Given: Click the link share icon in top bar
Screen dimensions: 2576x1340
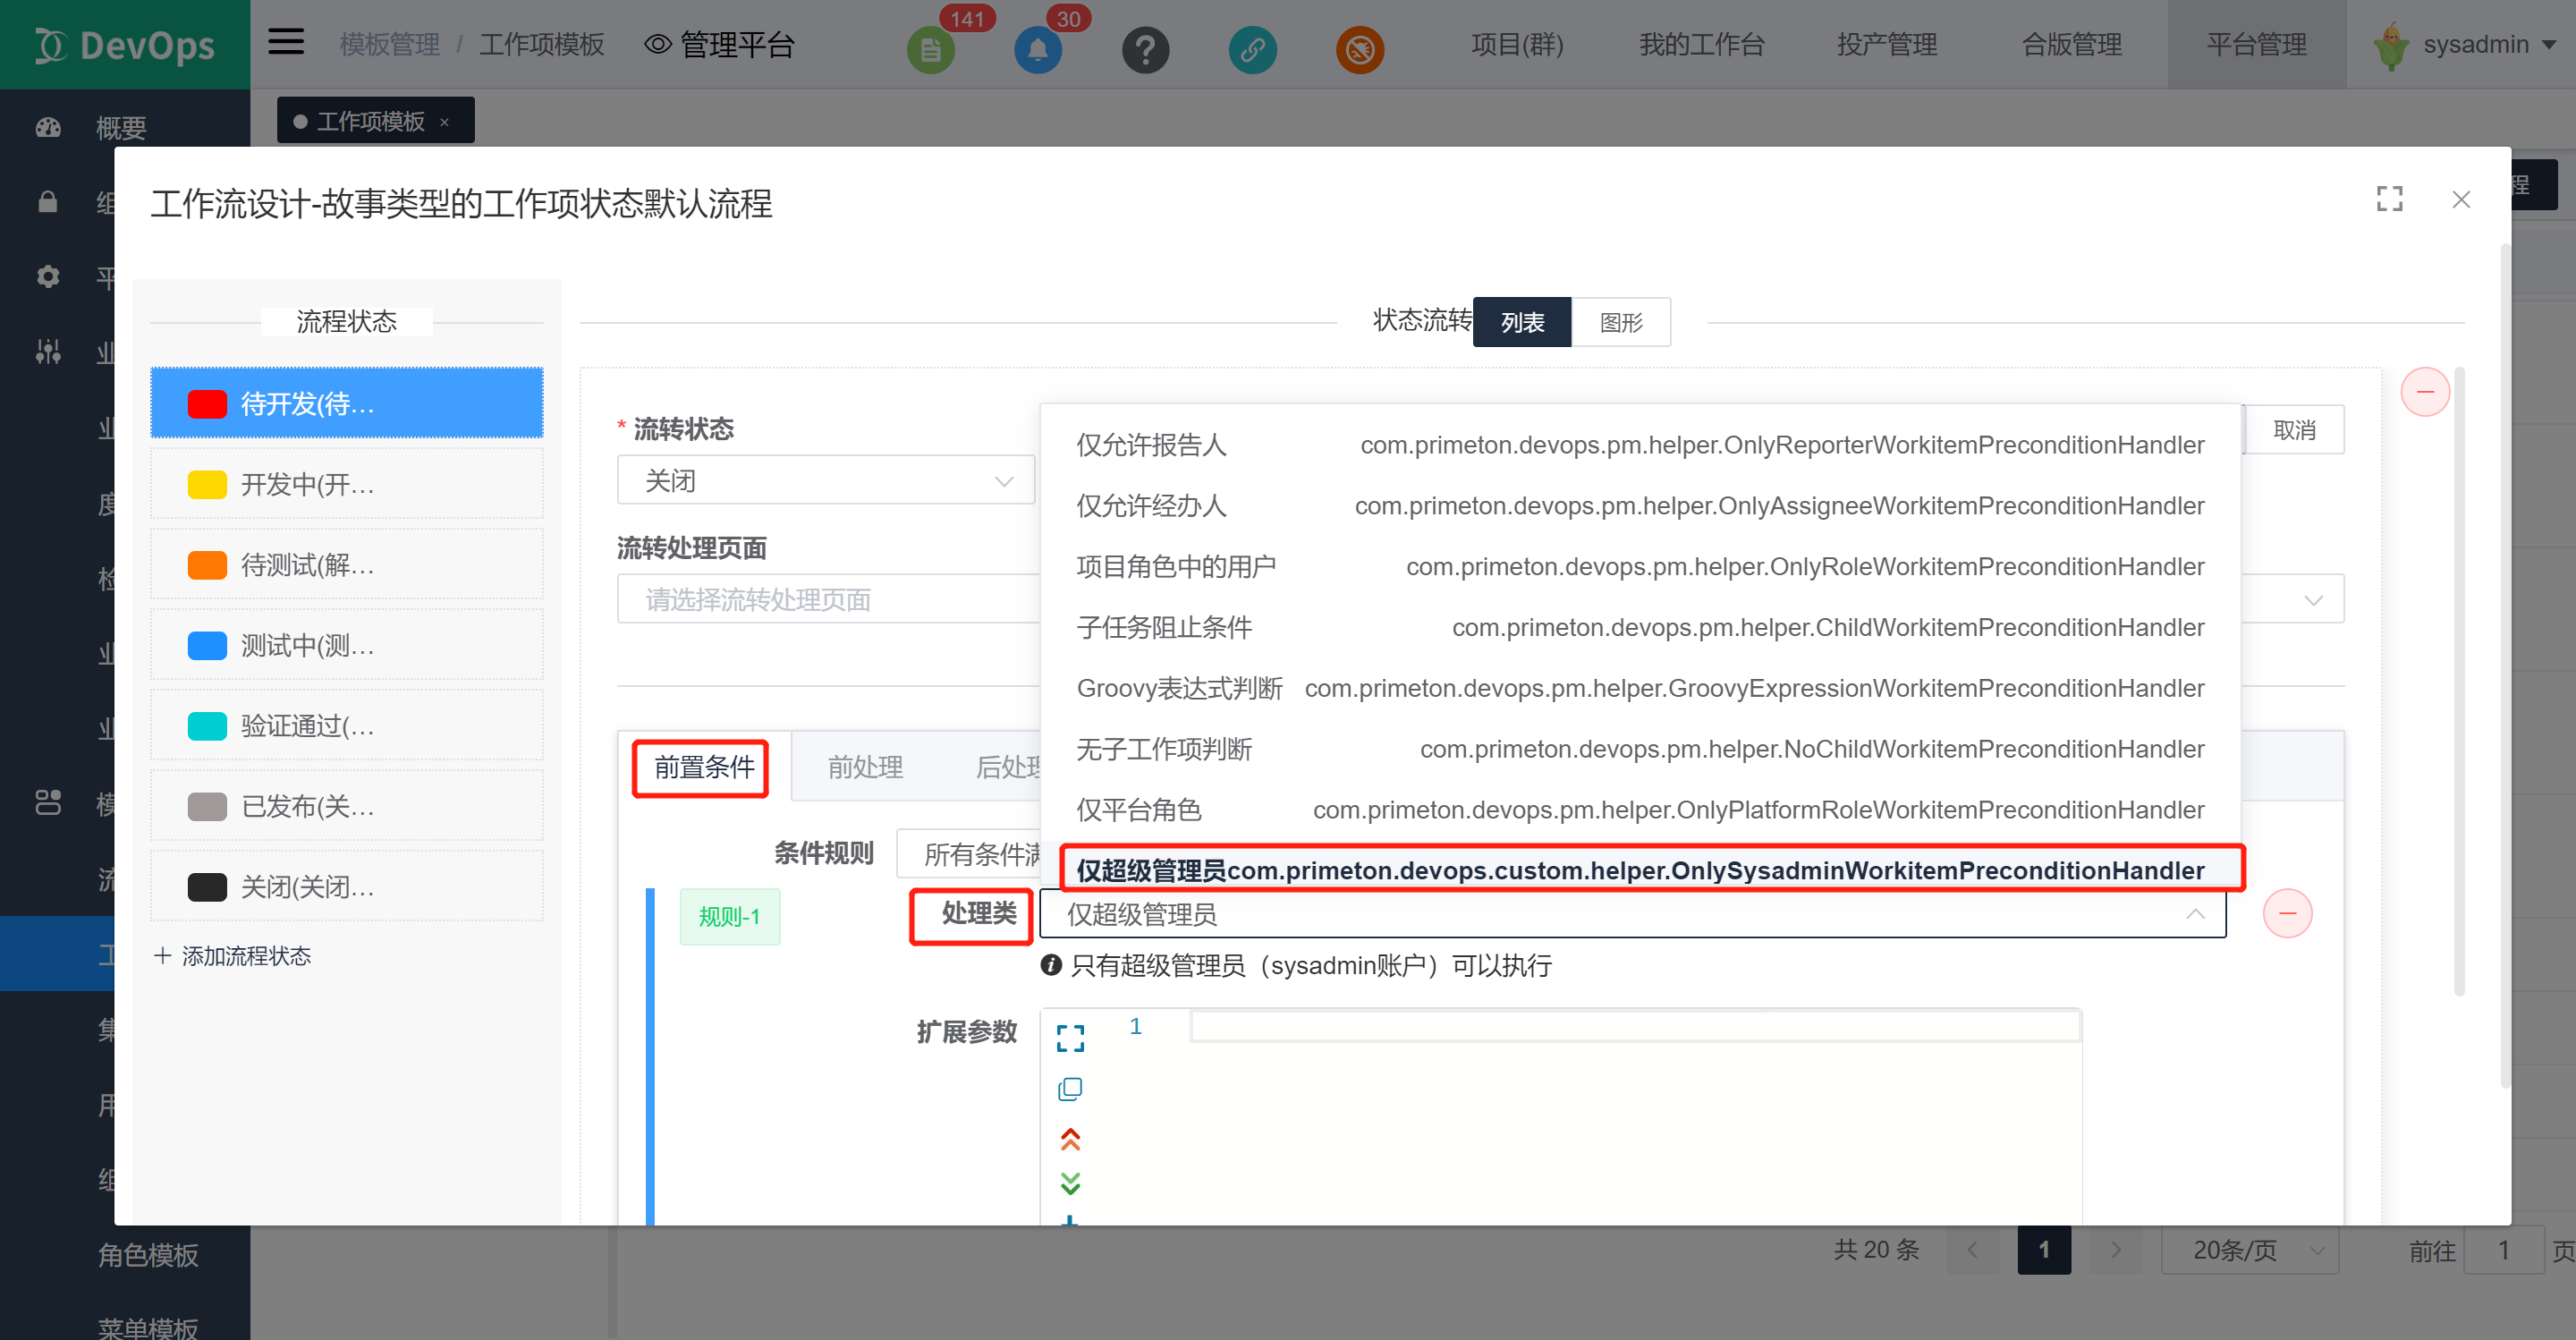Looking at the screenshot, I should click(x=1252, y=48).
